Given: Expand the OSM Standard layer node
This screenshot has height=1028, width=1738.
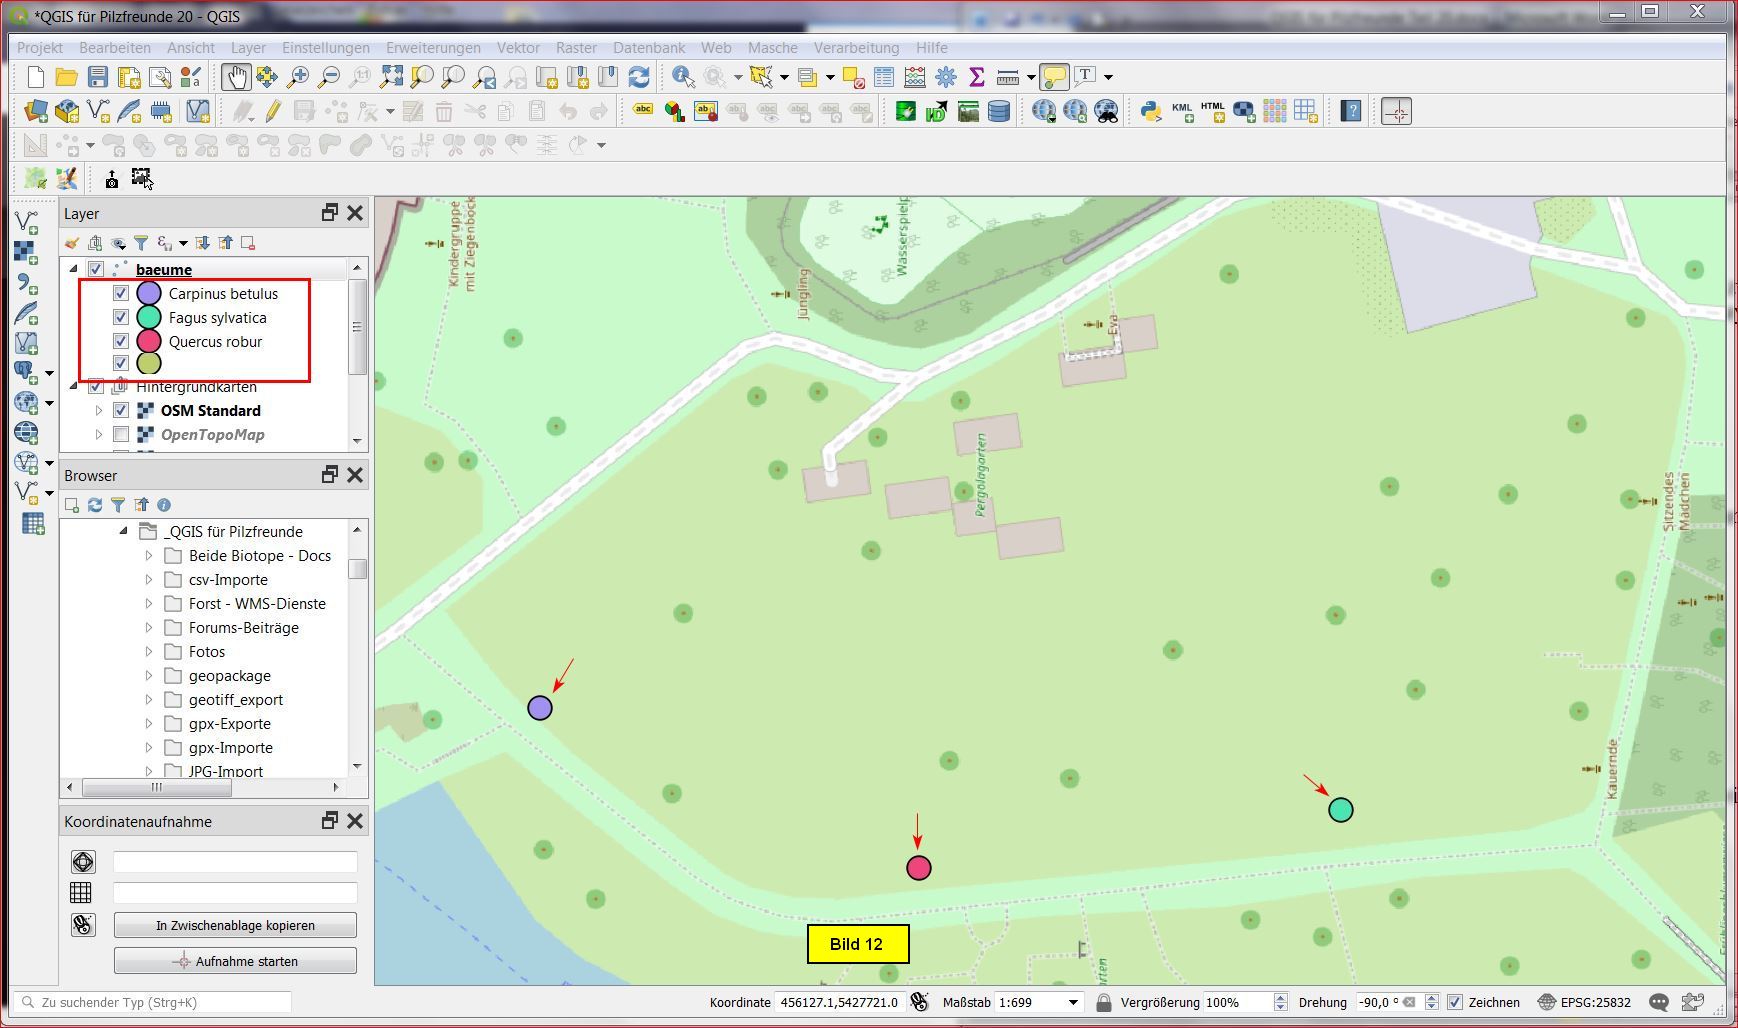Looking at the screenshot, I should click(x=99, y=410).
